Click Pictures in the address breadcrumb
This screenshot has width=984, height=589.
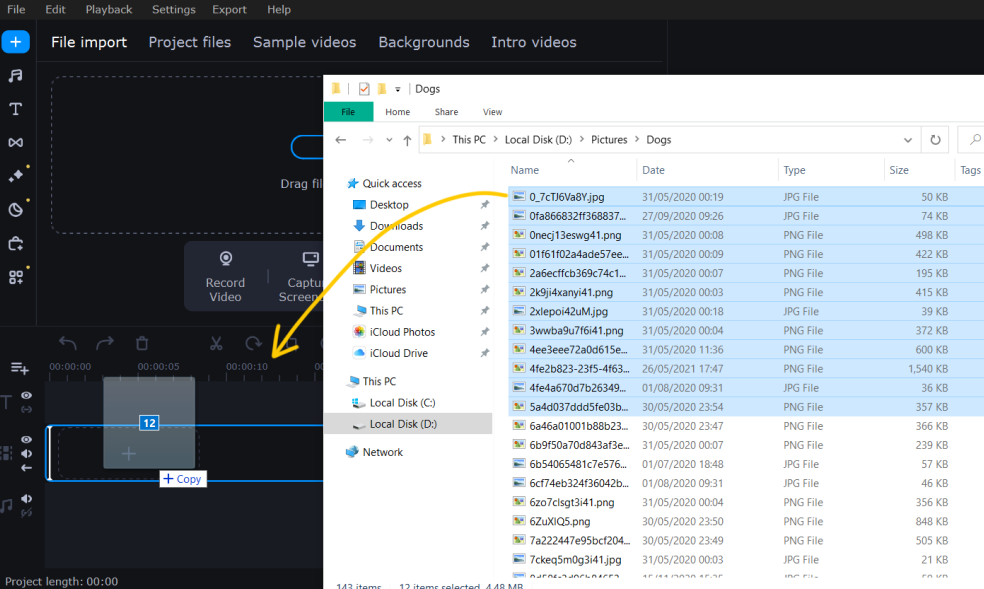click(x=609, y=140)
